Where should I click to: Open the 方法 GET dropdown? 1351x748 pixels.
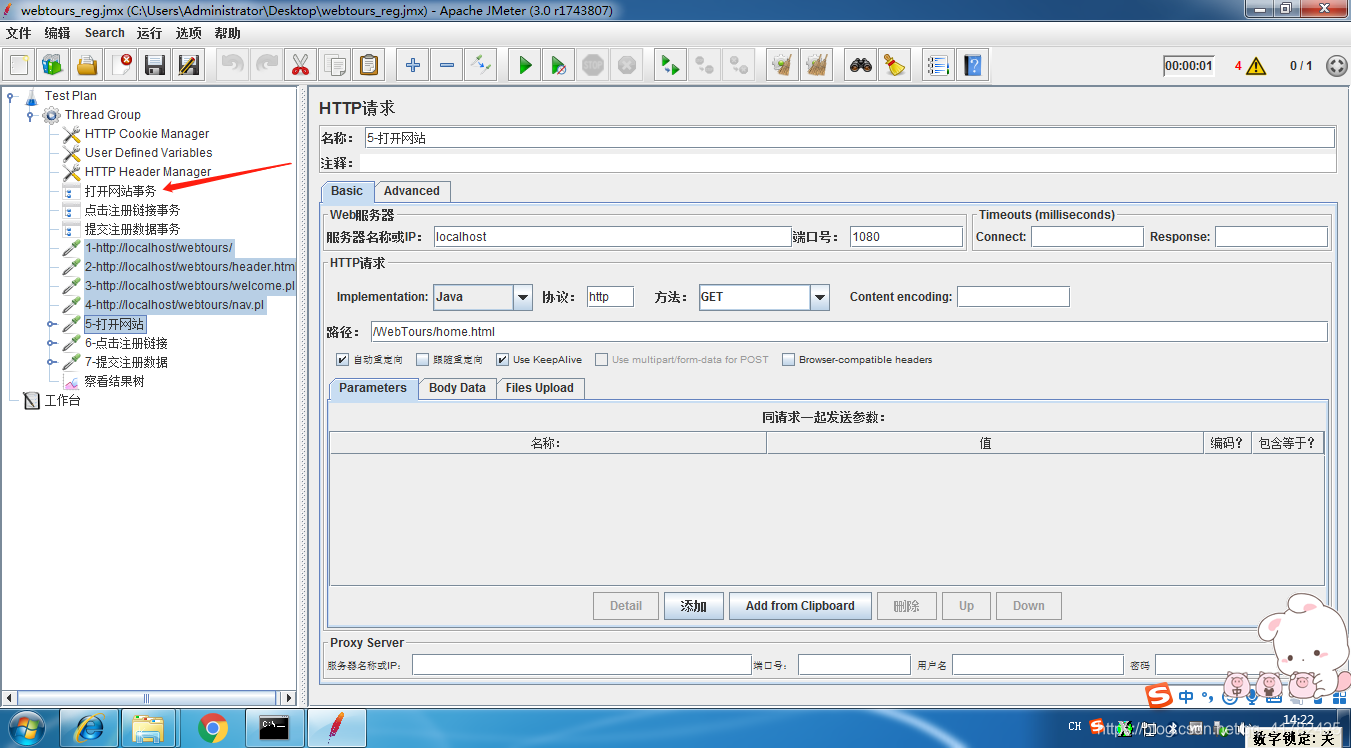[820, 297]
